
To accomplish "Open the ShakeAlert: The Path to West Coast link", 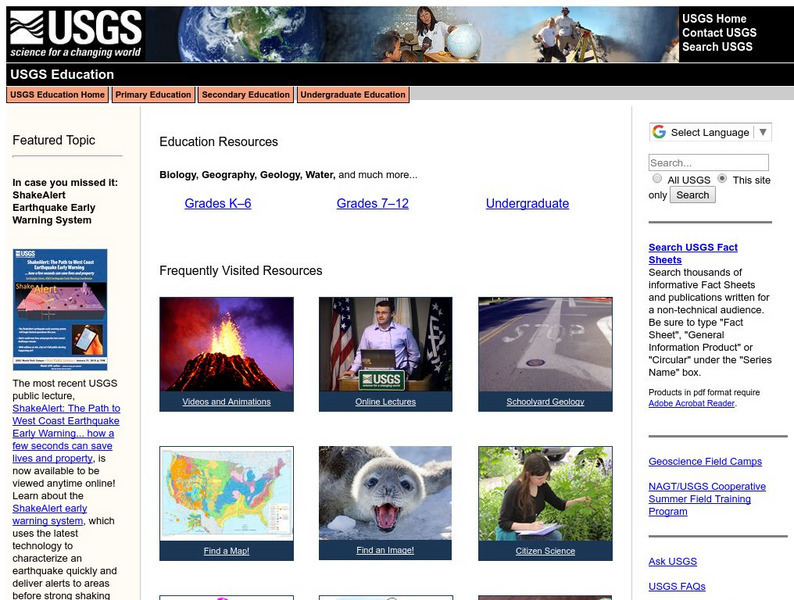I will pyautogui.click(x=66, y=433).
